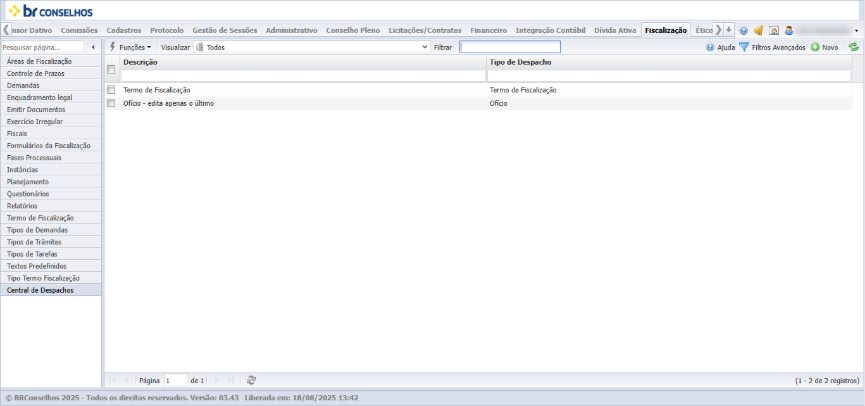
Task: Go to first page arrow
Action: 113,380
